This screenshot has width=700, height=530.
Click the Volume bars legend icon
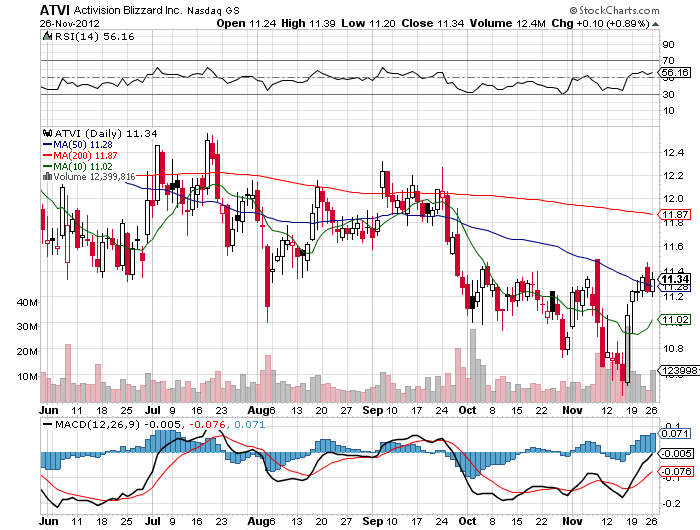(x=47, y=176)
